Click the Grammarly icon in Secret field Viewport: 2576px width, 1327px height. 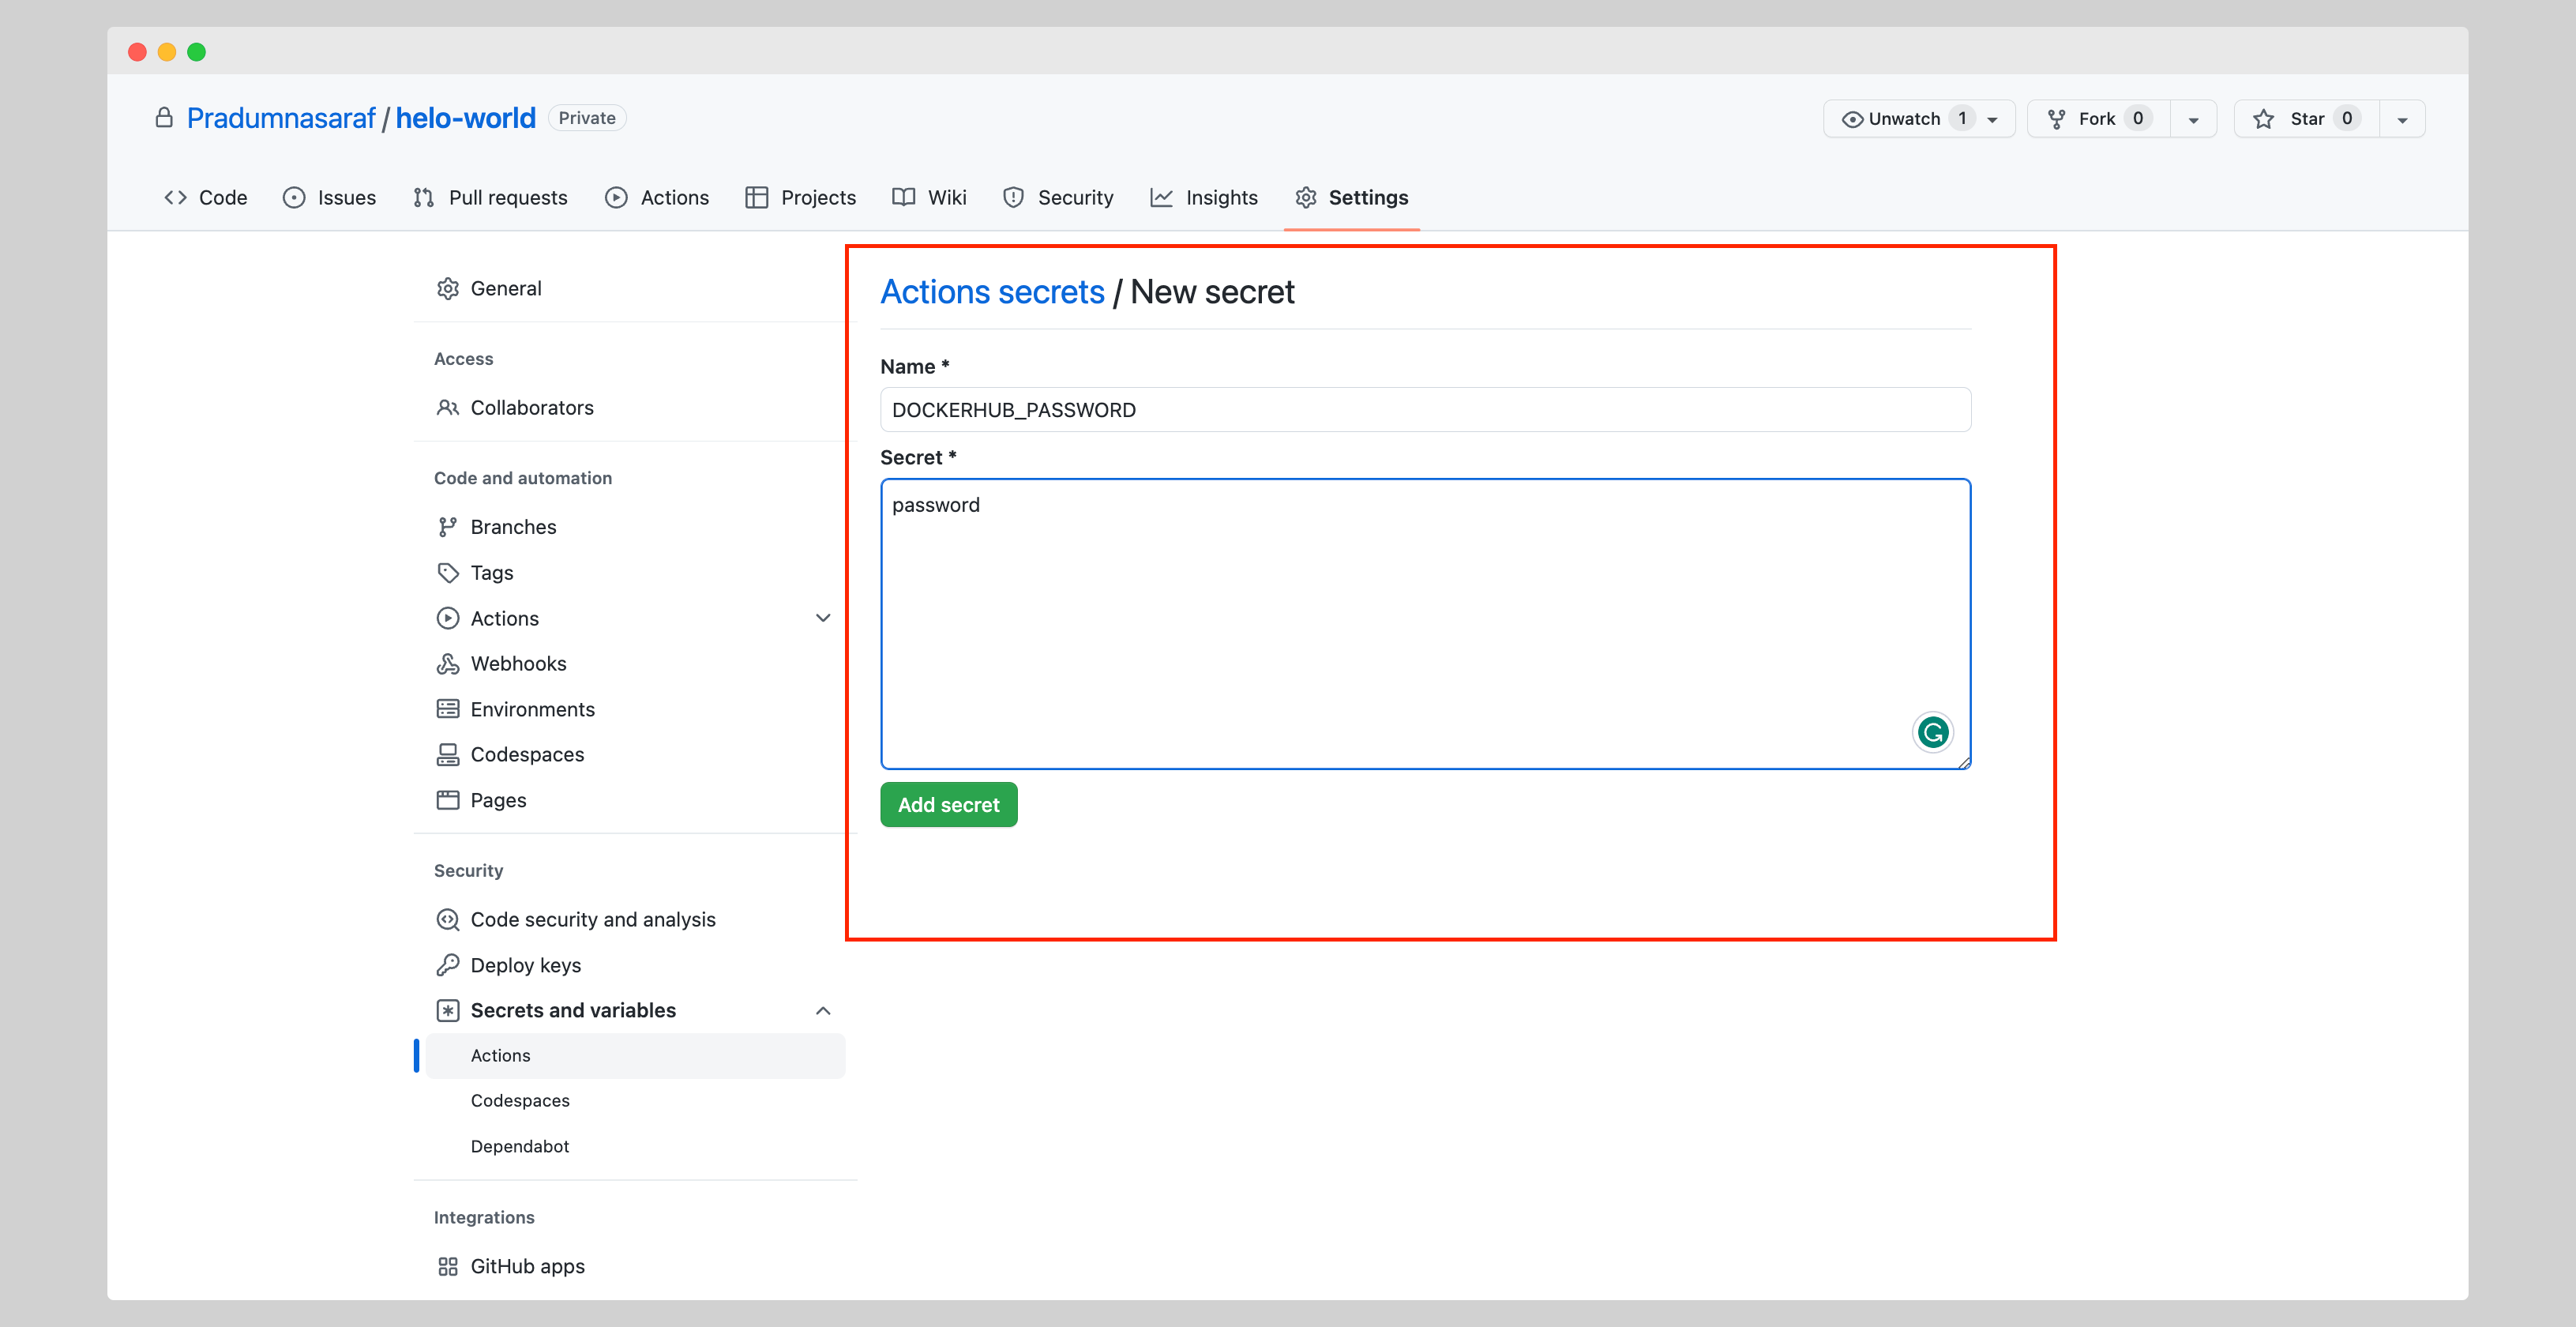1932,732
